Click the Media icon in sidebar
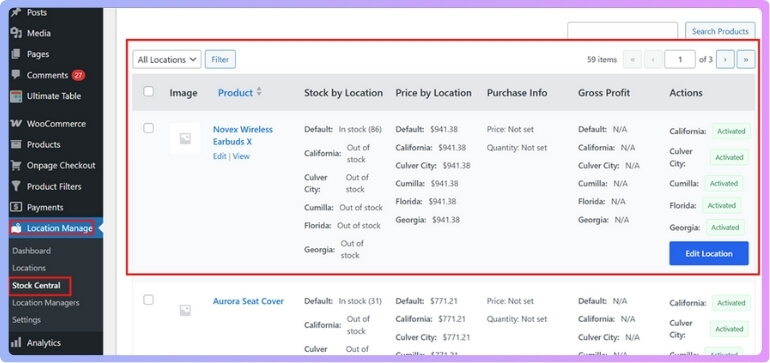 pyautogui.click(x=16, y=33)
